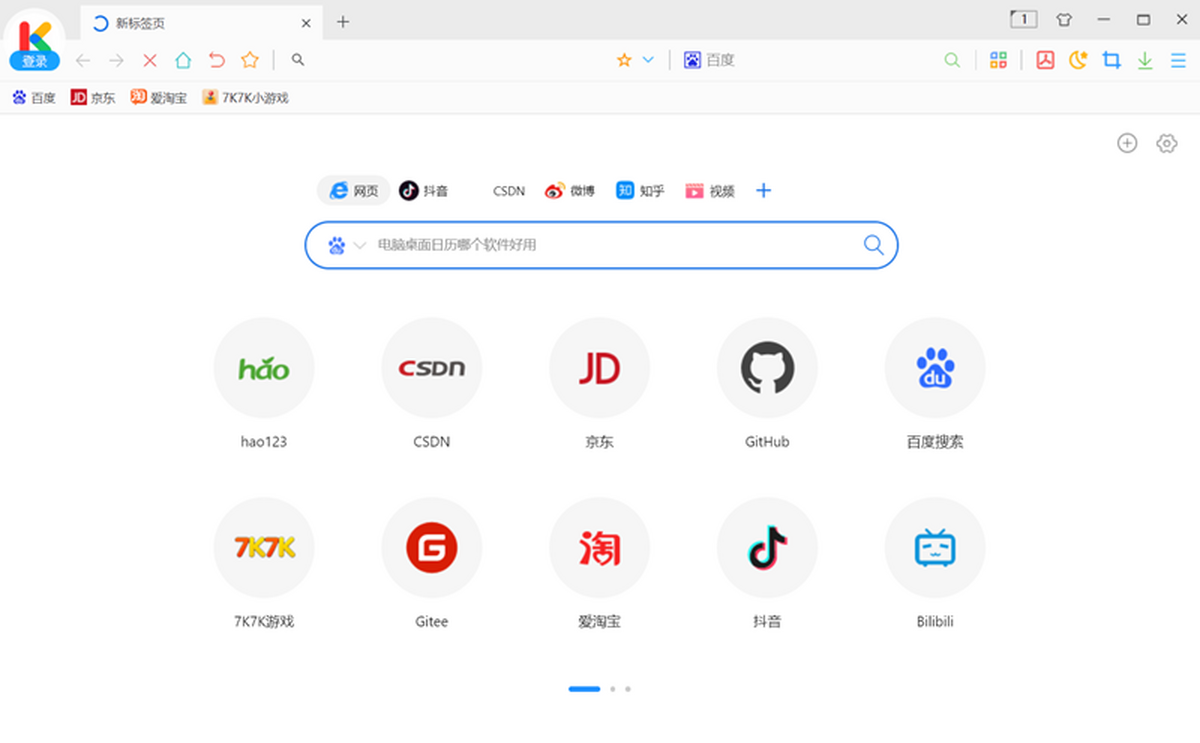Click the home icon in the toolbar

183,60
